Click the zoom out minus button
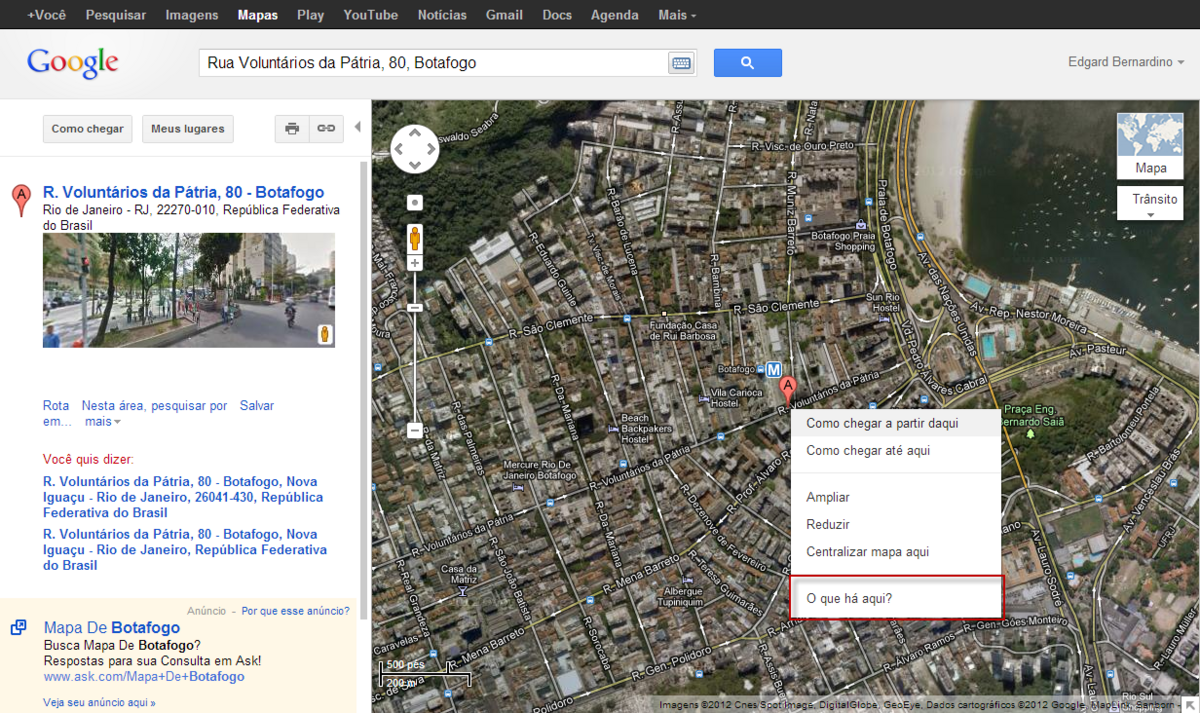1200x713 pixels. click(x=415, y=431)
